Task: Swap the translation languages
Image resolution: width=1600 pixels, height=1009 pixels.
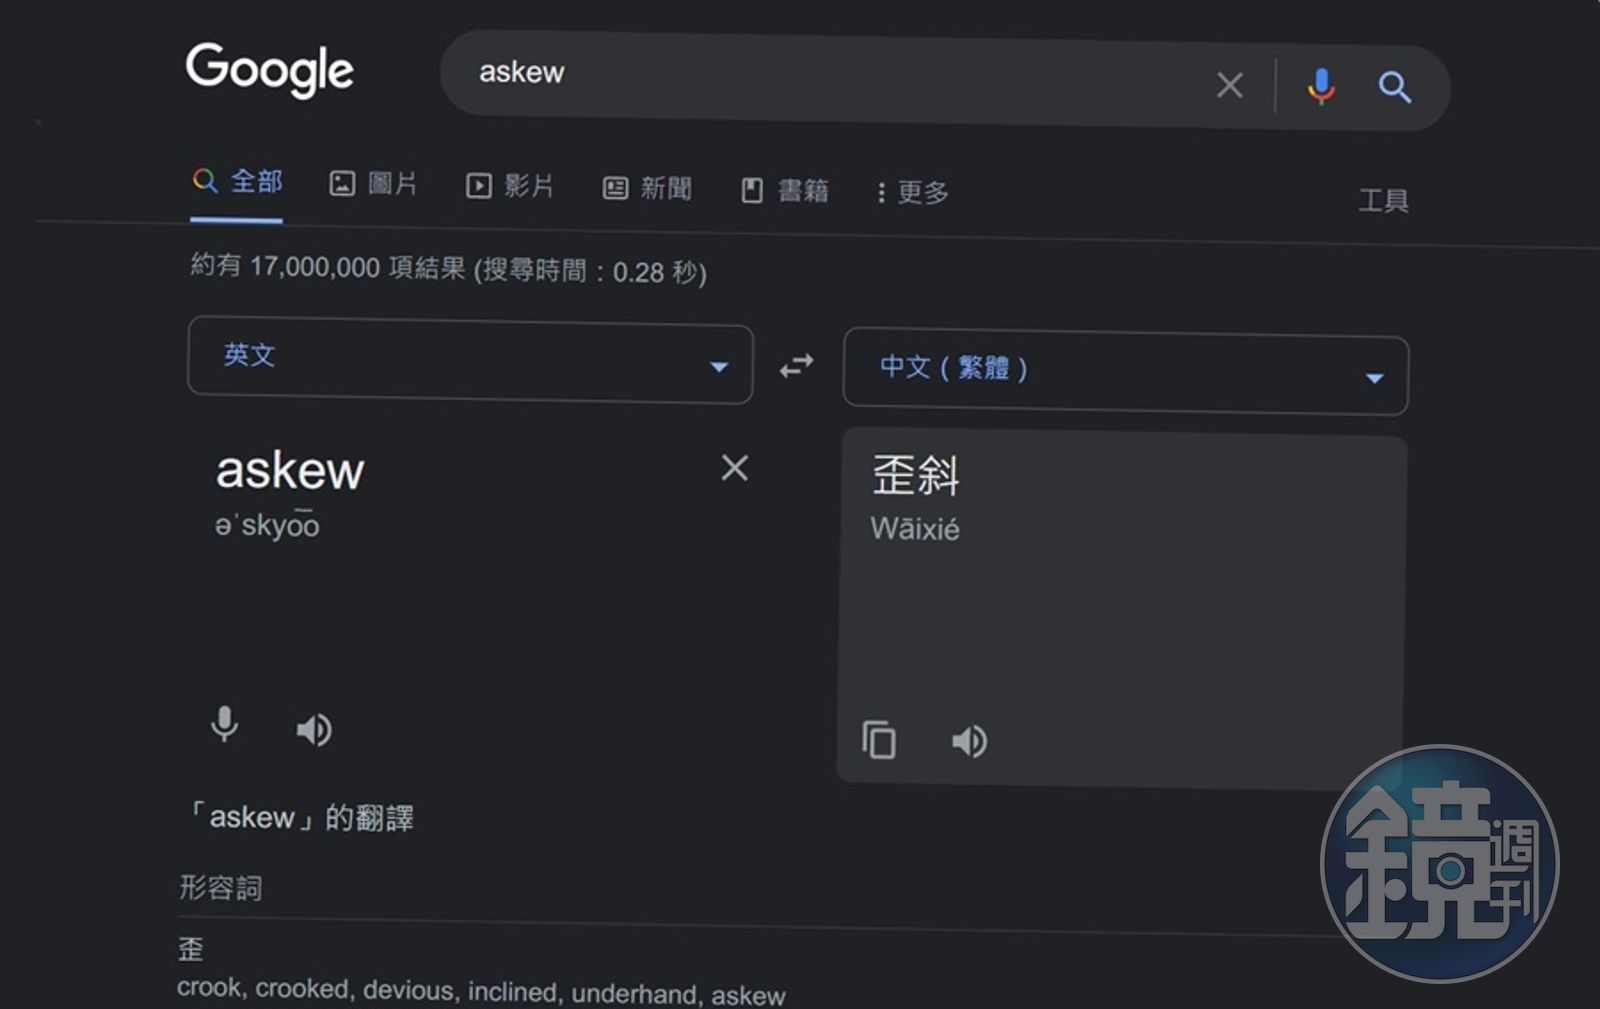Action: tap(796, 366)
